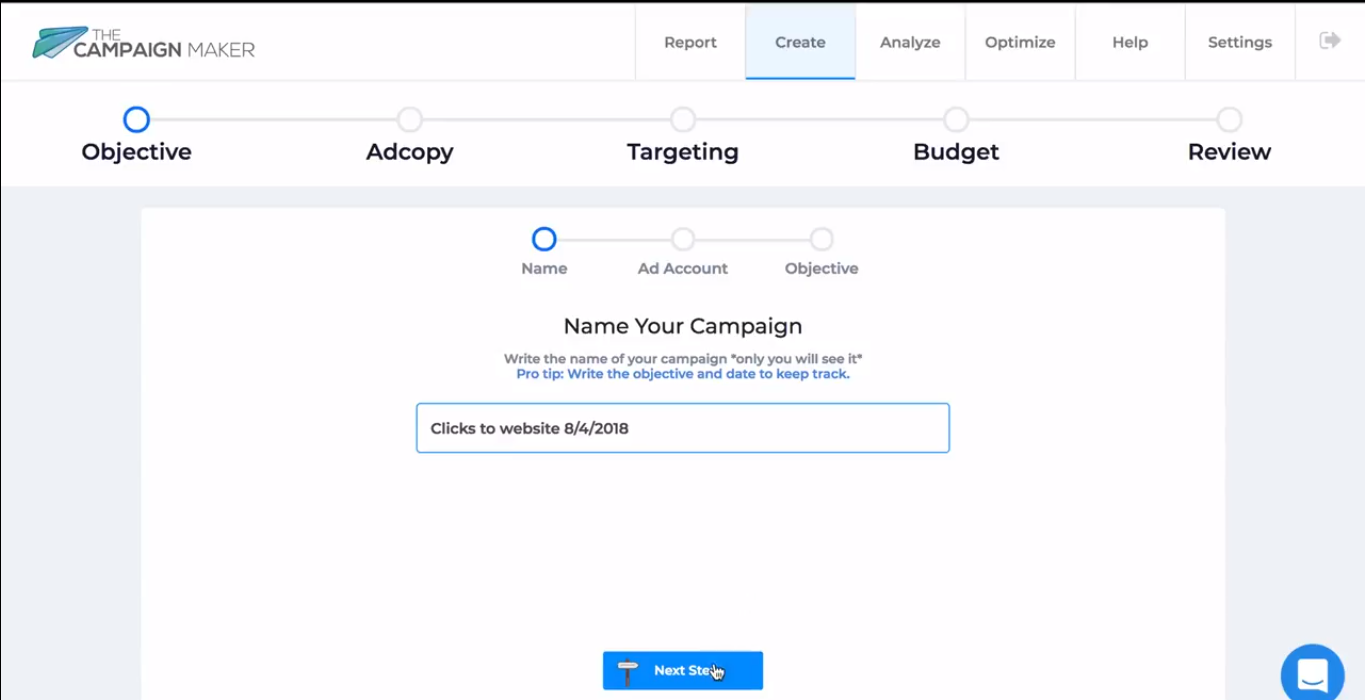Image resolution: width=1365 pixels, height=700 pixels.
Task: Click the Name sub-step circle
Action: coord(543,239)
